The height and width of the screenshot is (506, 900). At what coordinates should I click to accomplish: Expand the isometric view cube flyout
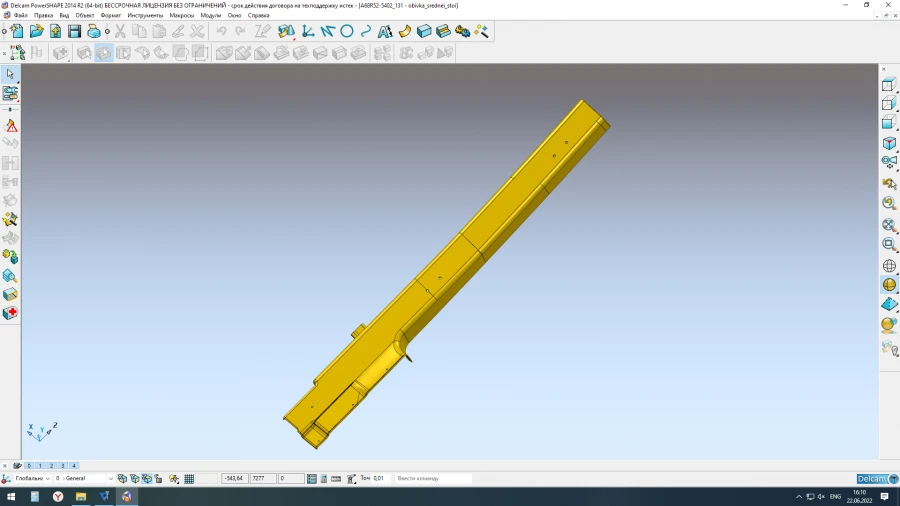click(x=889, y=144)
